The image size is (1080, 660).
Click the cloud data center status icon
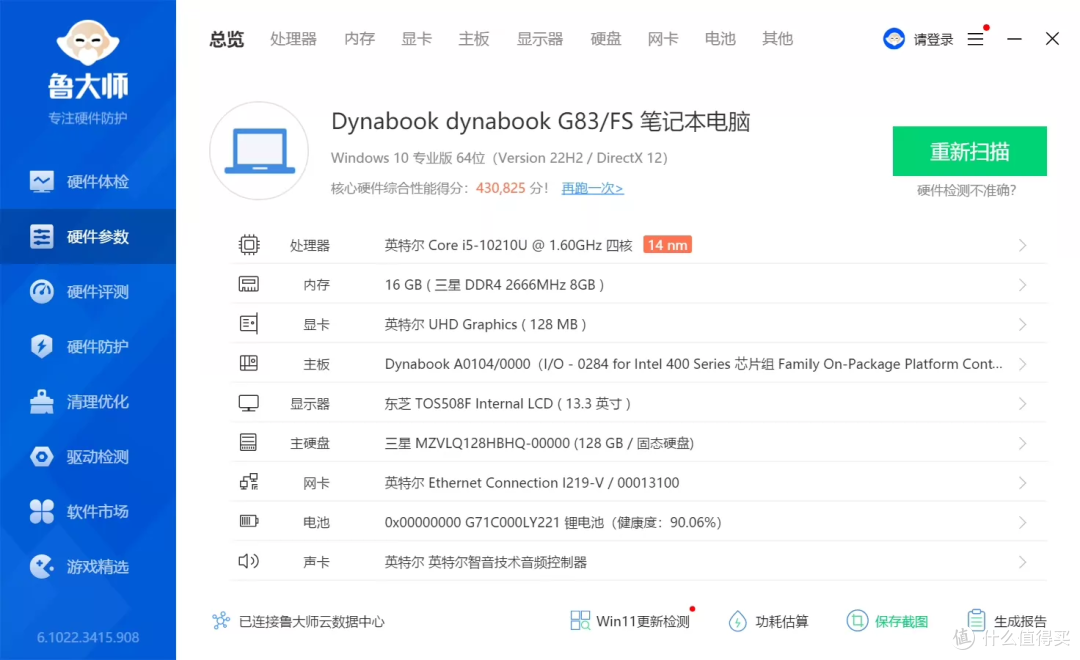click(220, 621)
